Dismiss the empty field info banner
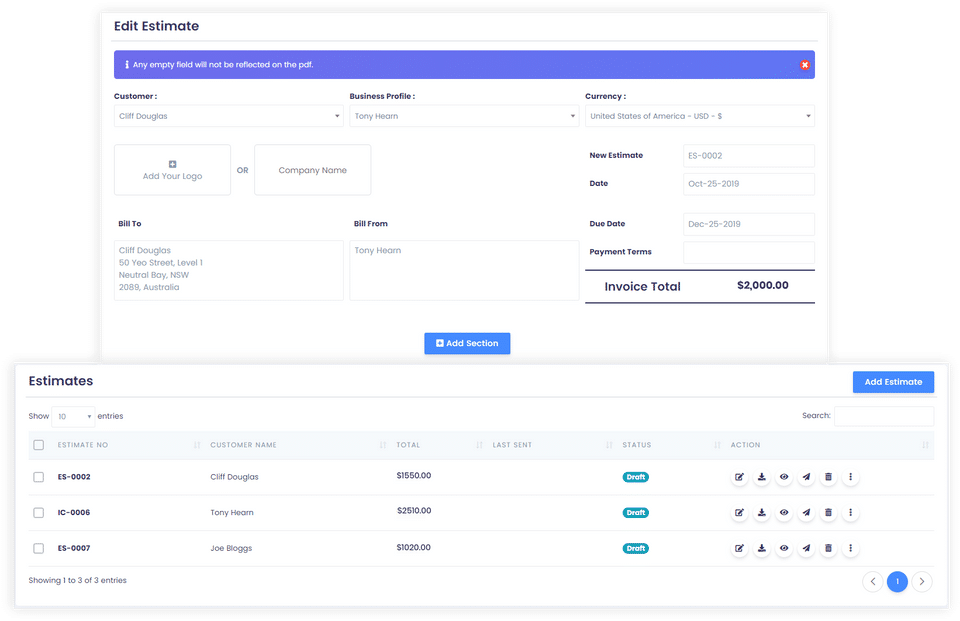960x621 pixels. [x=804, y=65]
